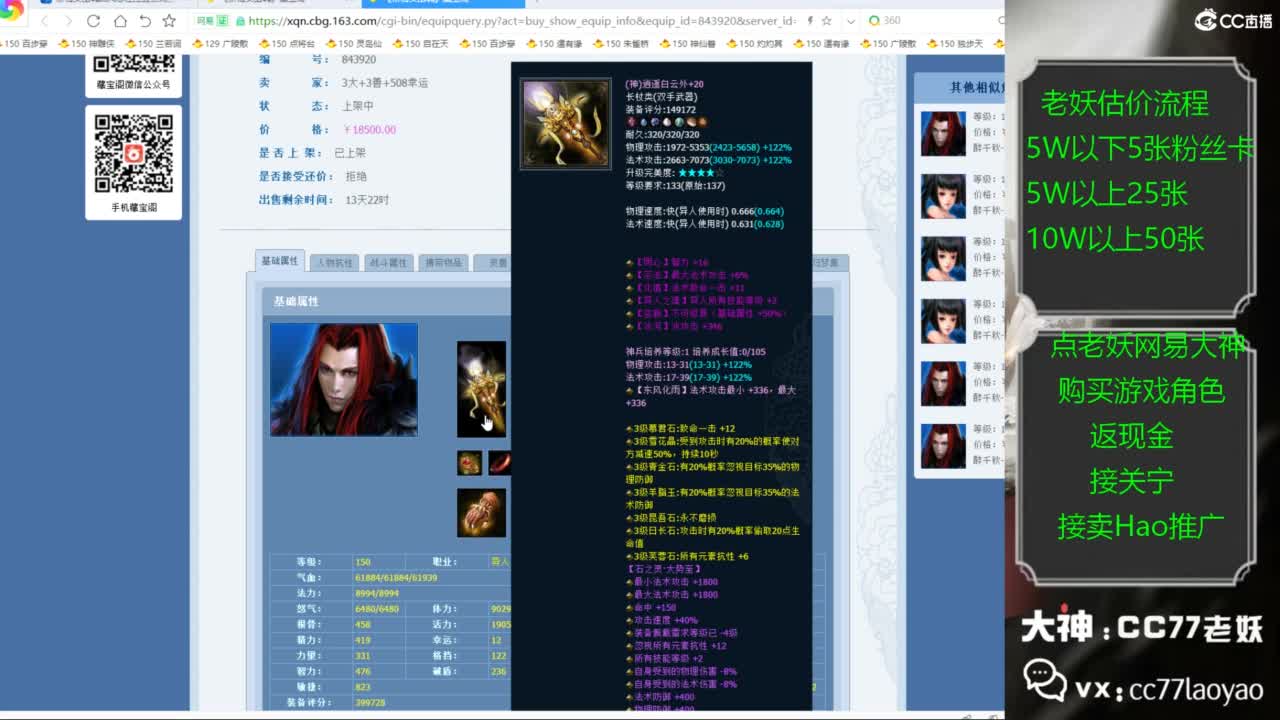Open the 150 神鞭侠 bookmark
This screenshot has height=720, width=1280.
[87, 44]
